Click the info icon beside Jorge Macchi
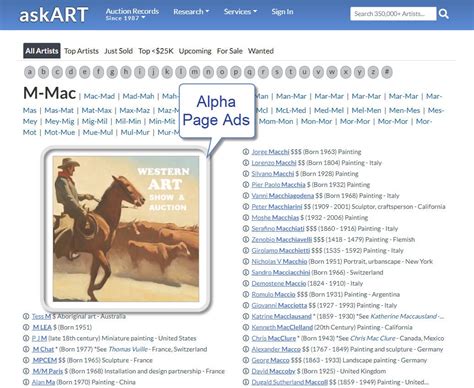Screen dimensions: 474x388 246,152
